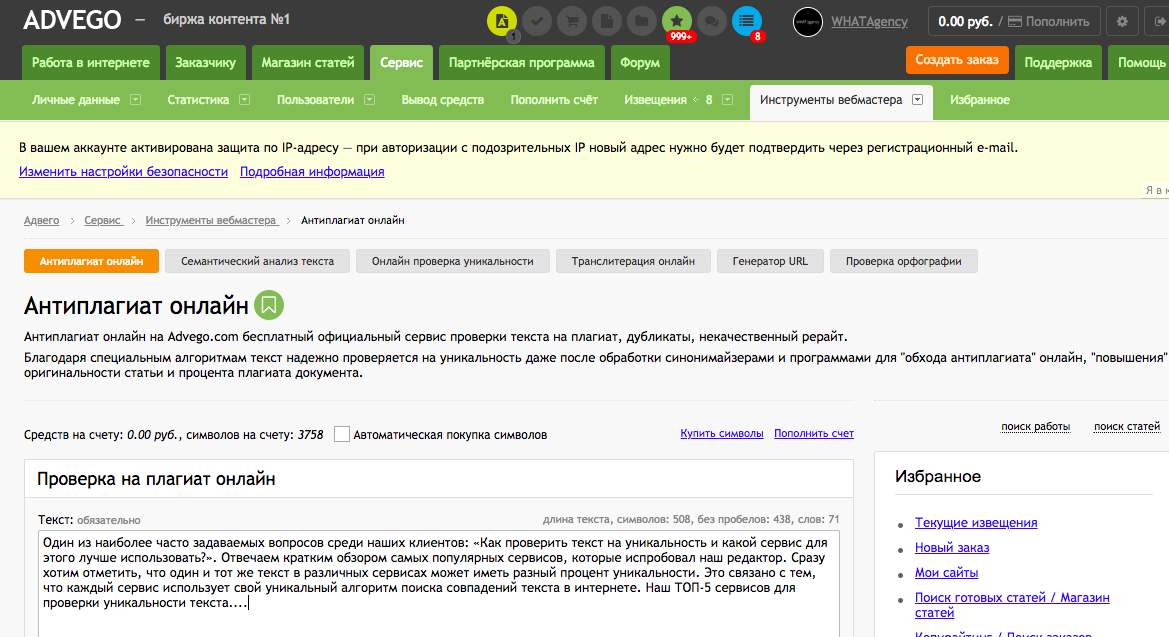Click the green bookmark icon beside Антиплагиат онлайн heading
This screenshot has width=1169, height=637.
pyautogui.click(x=269, y=304)
